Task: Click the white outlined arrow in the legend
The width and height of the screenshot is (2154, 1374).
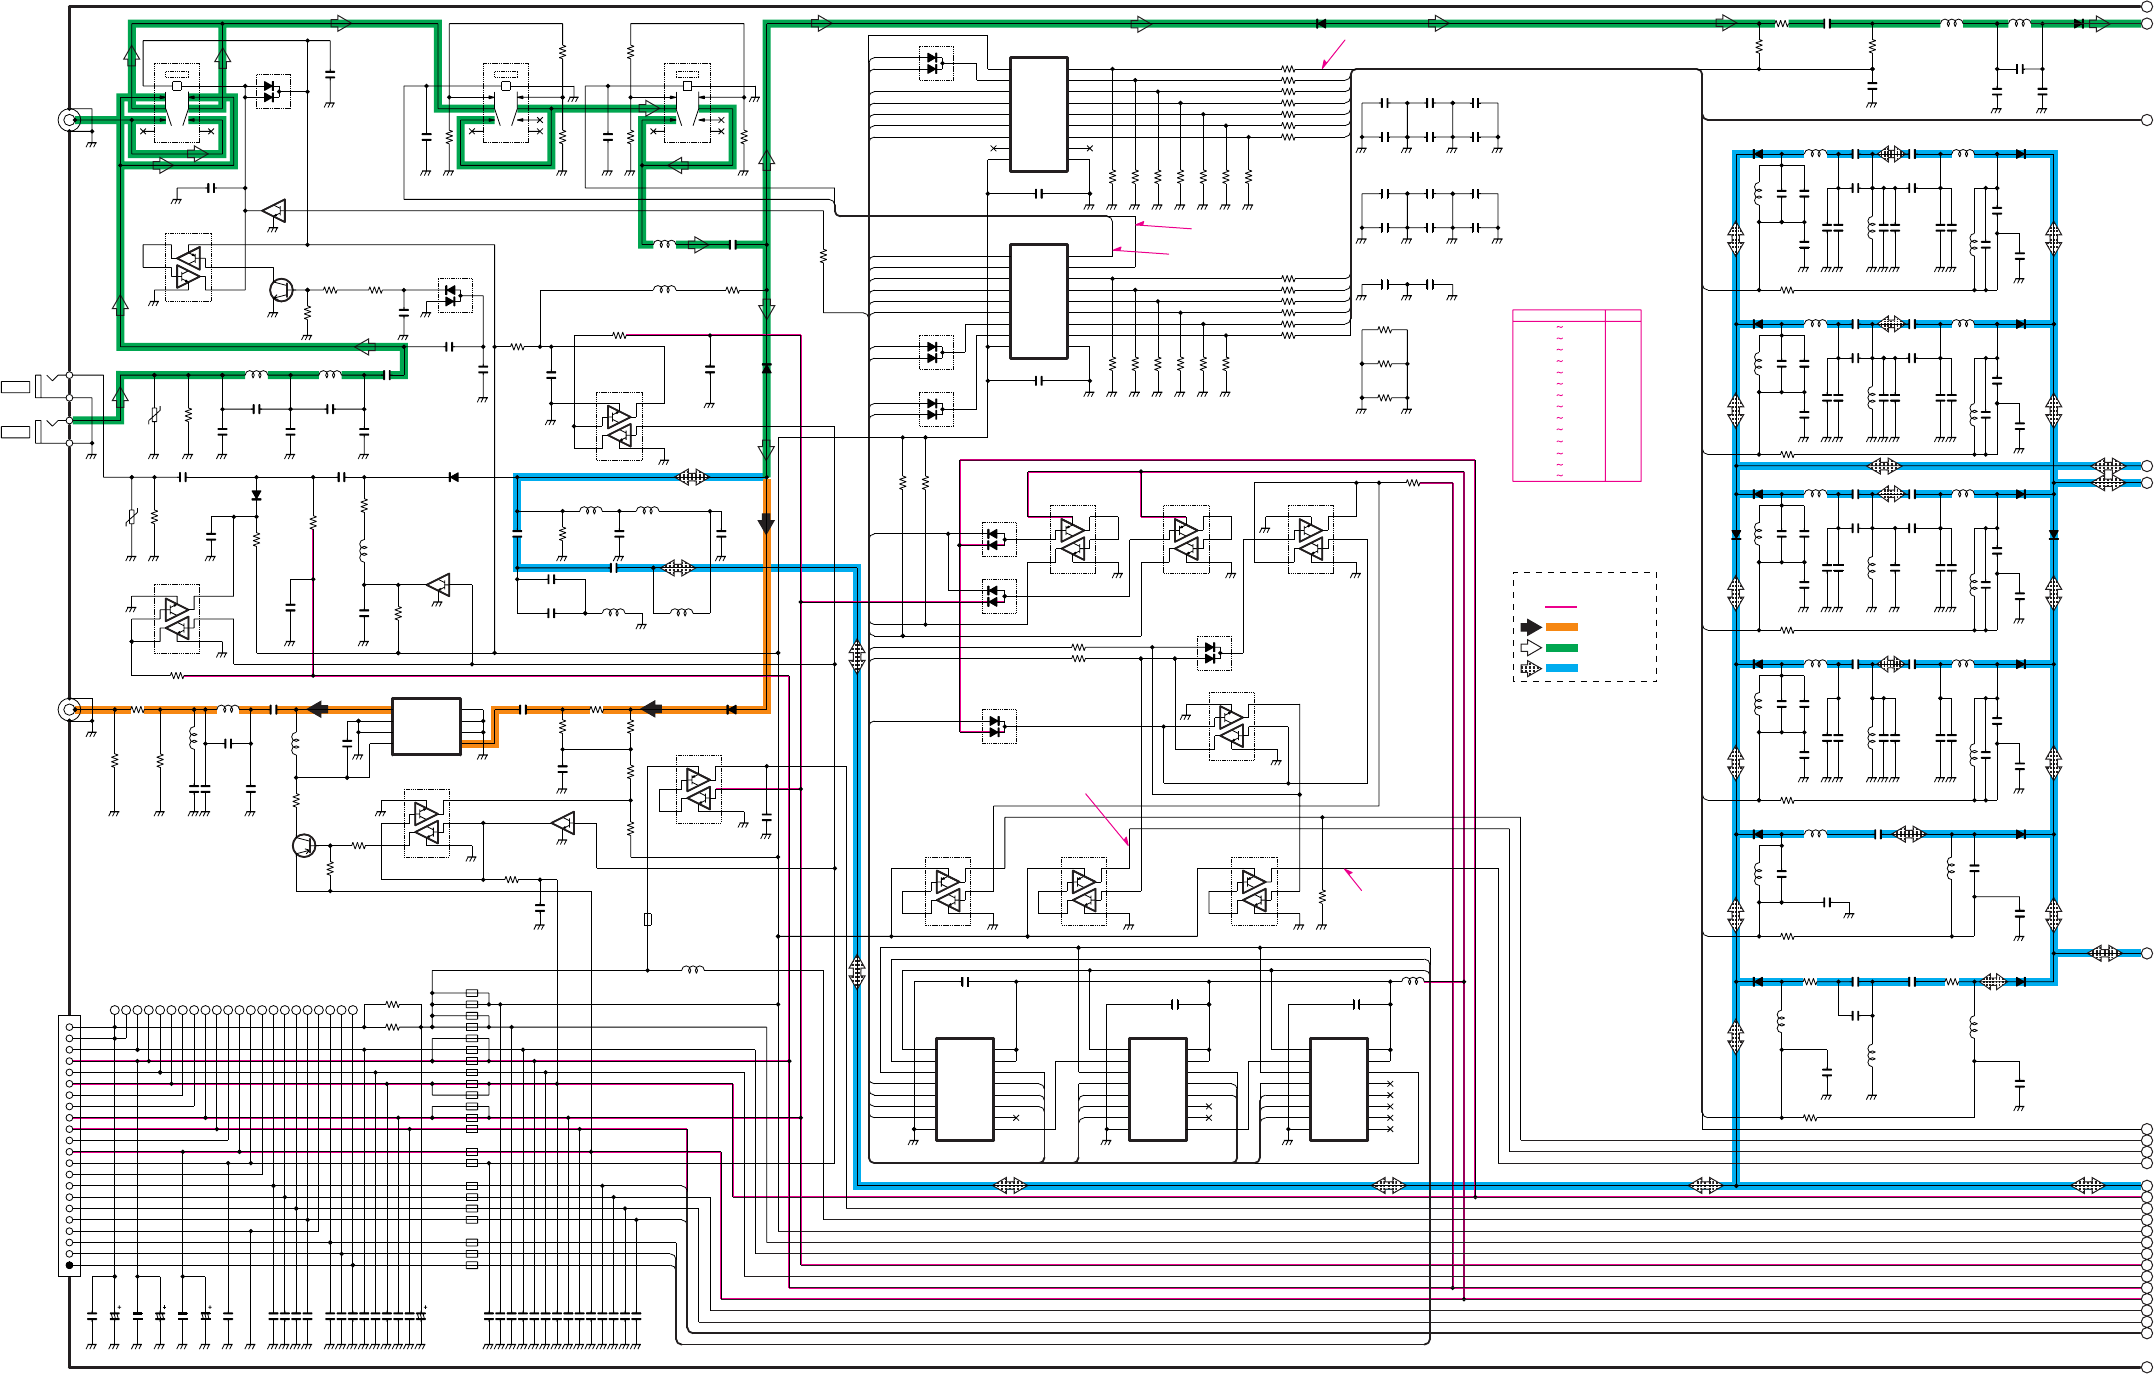Action: [1531, 648]
